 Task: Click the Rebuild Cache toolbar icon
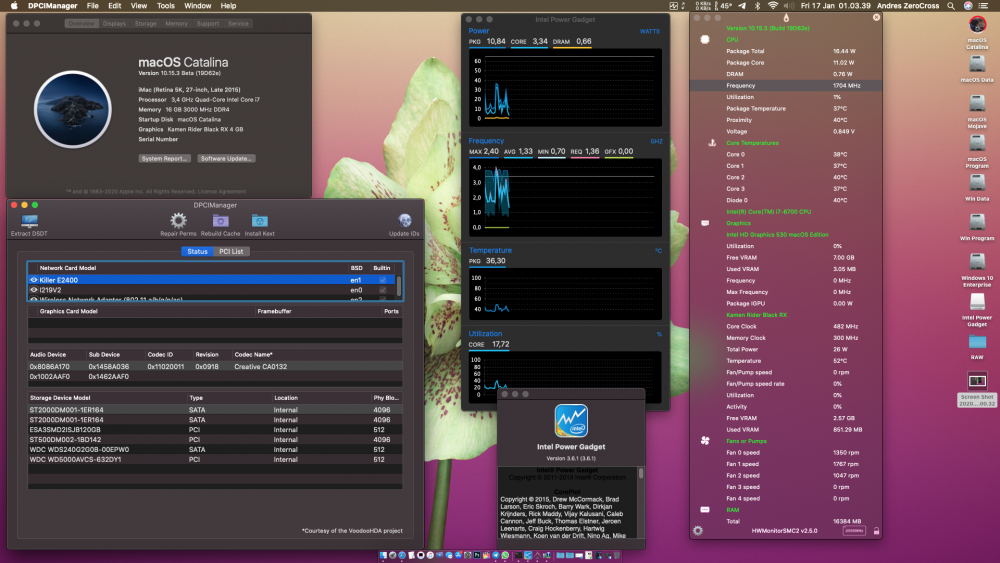pos(221,221)
